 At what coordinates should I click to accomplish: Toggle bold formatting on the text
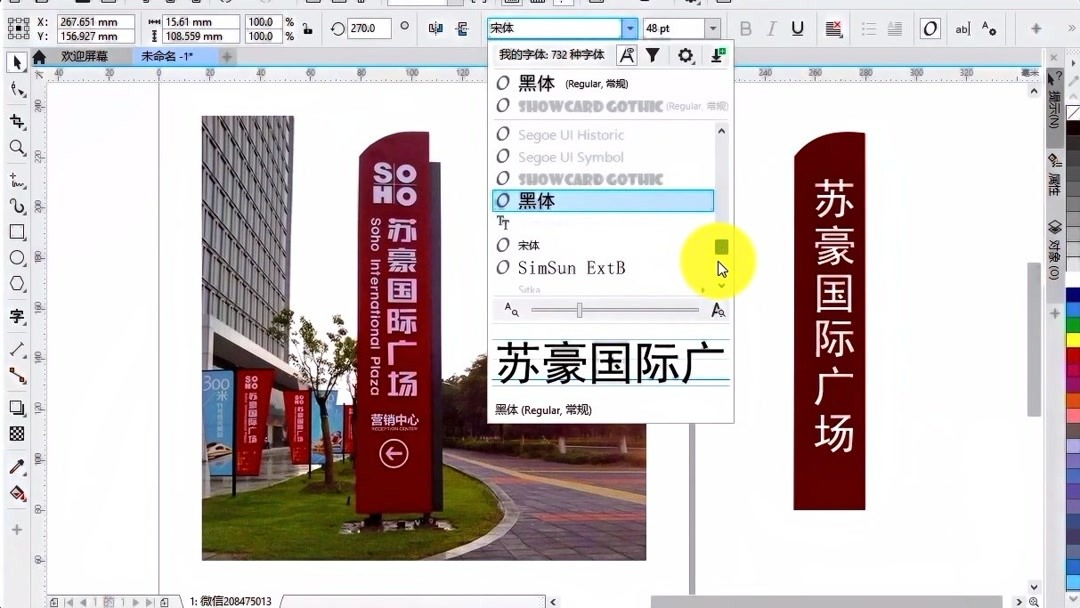click(x=746, y=28)
